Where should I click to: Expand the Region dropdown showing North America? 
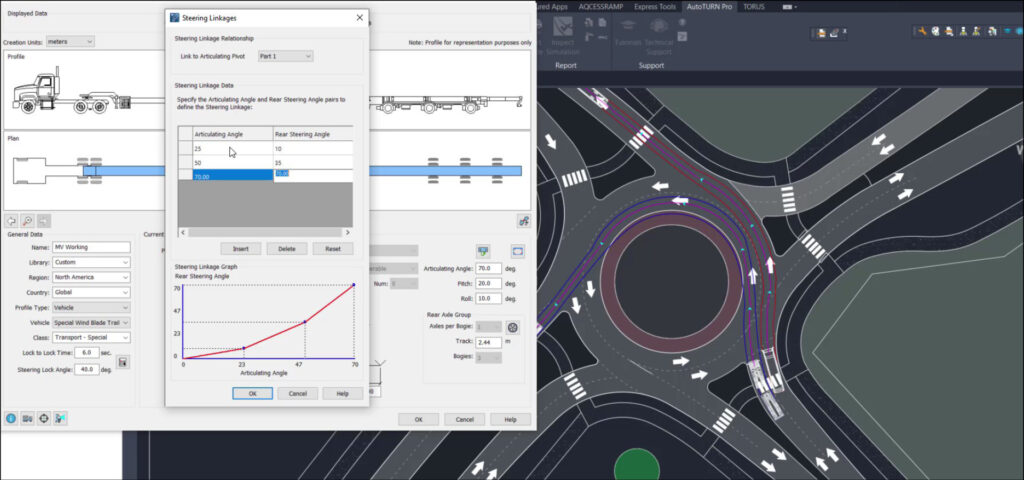click(92, 277)
